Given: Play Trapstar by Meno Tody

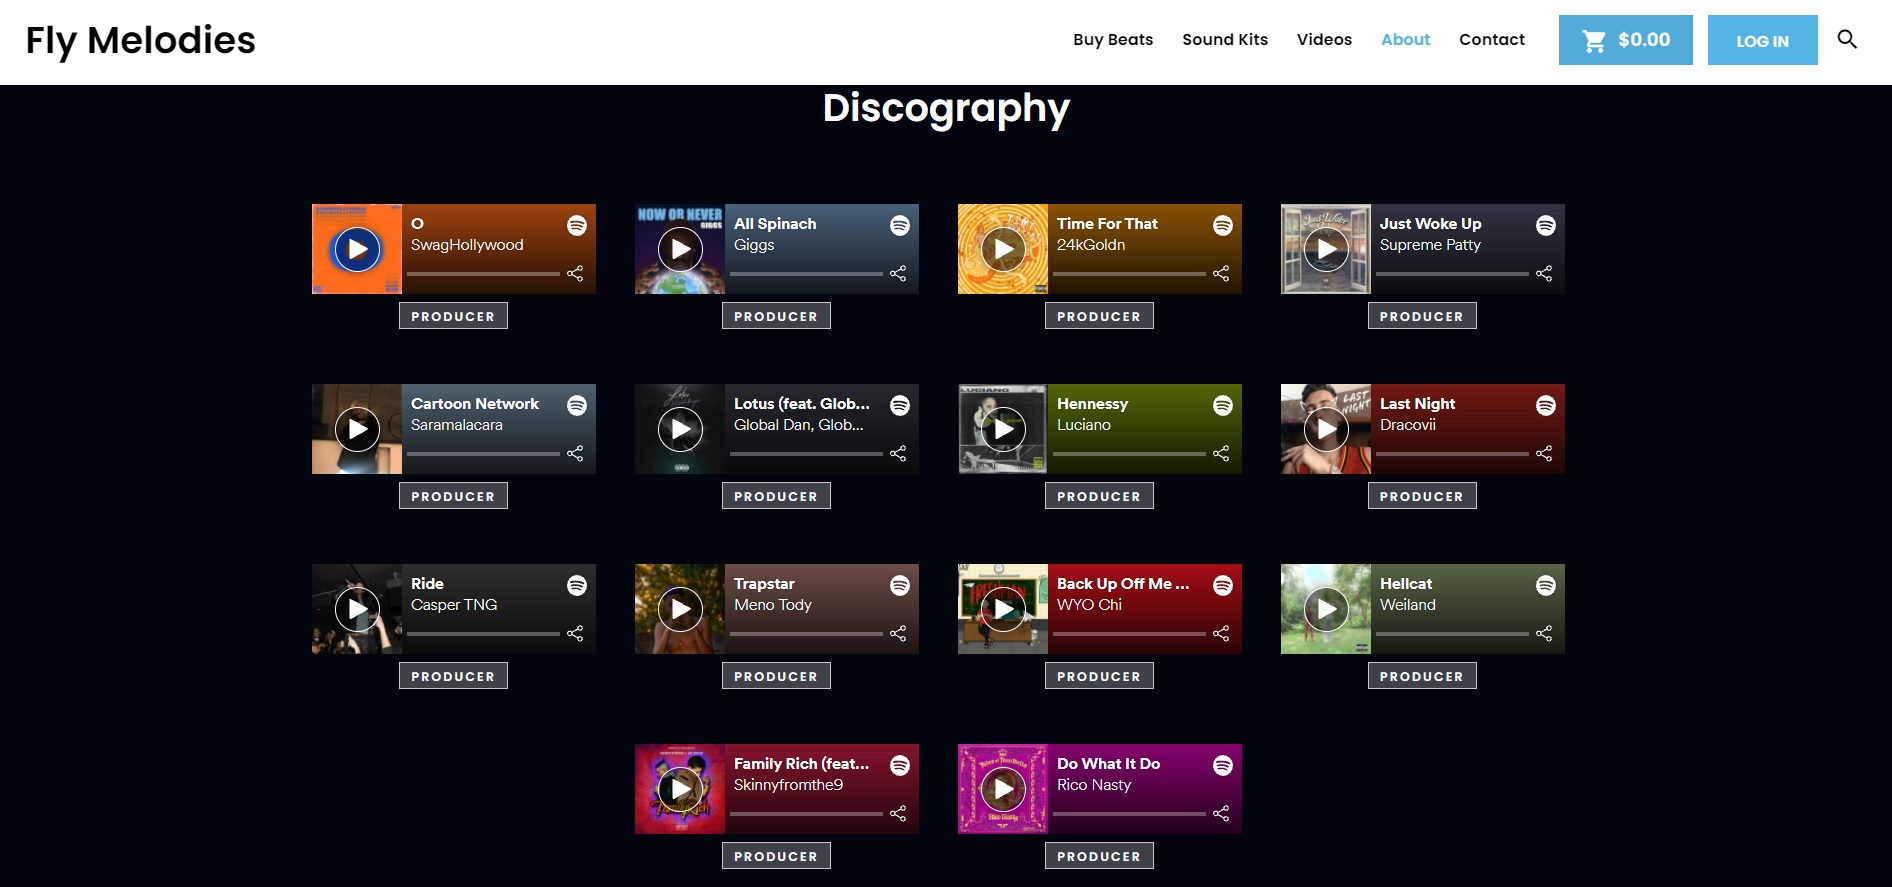Looking at the screenshot, I should (x=680, y=609).
